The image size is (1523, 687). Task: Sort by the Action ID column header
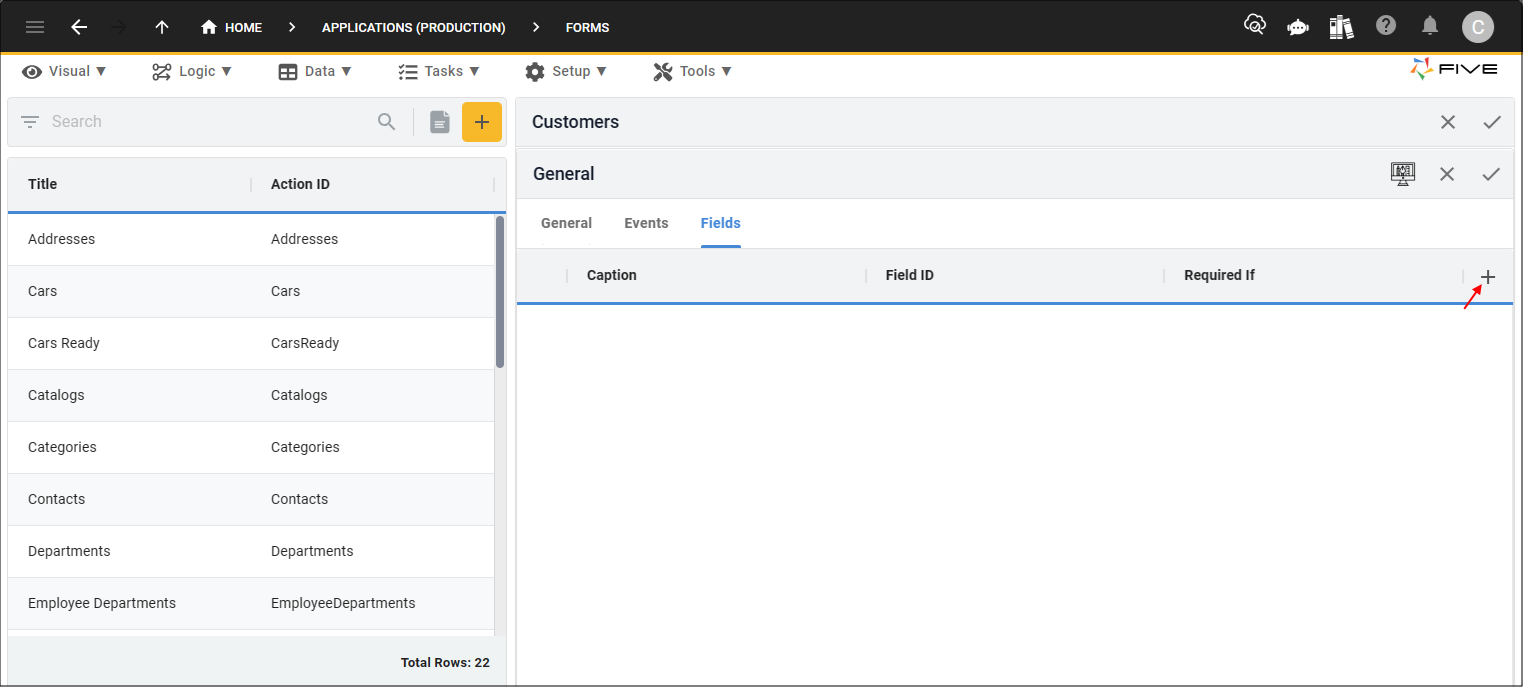[x=300, y=184]
